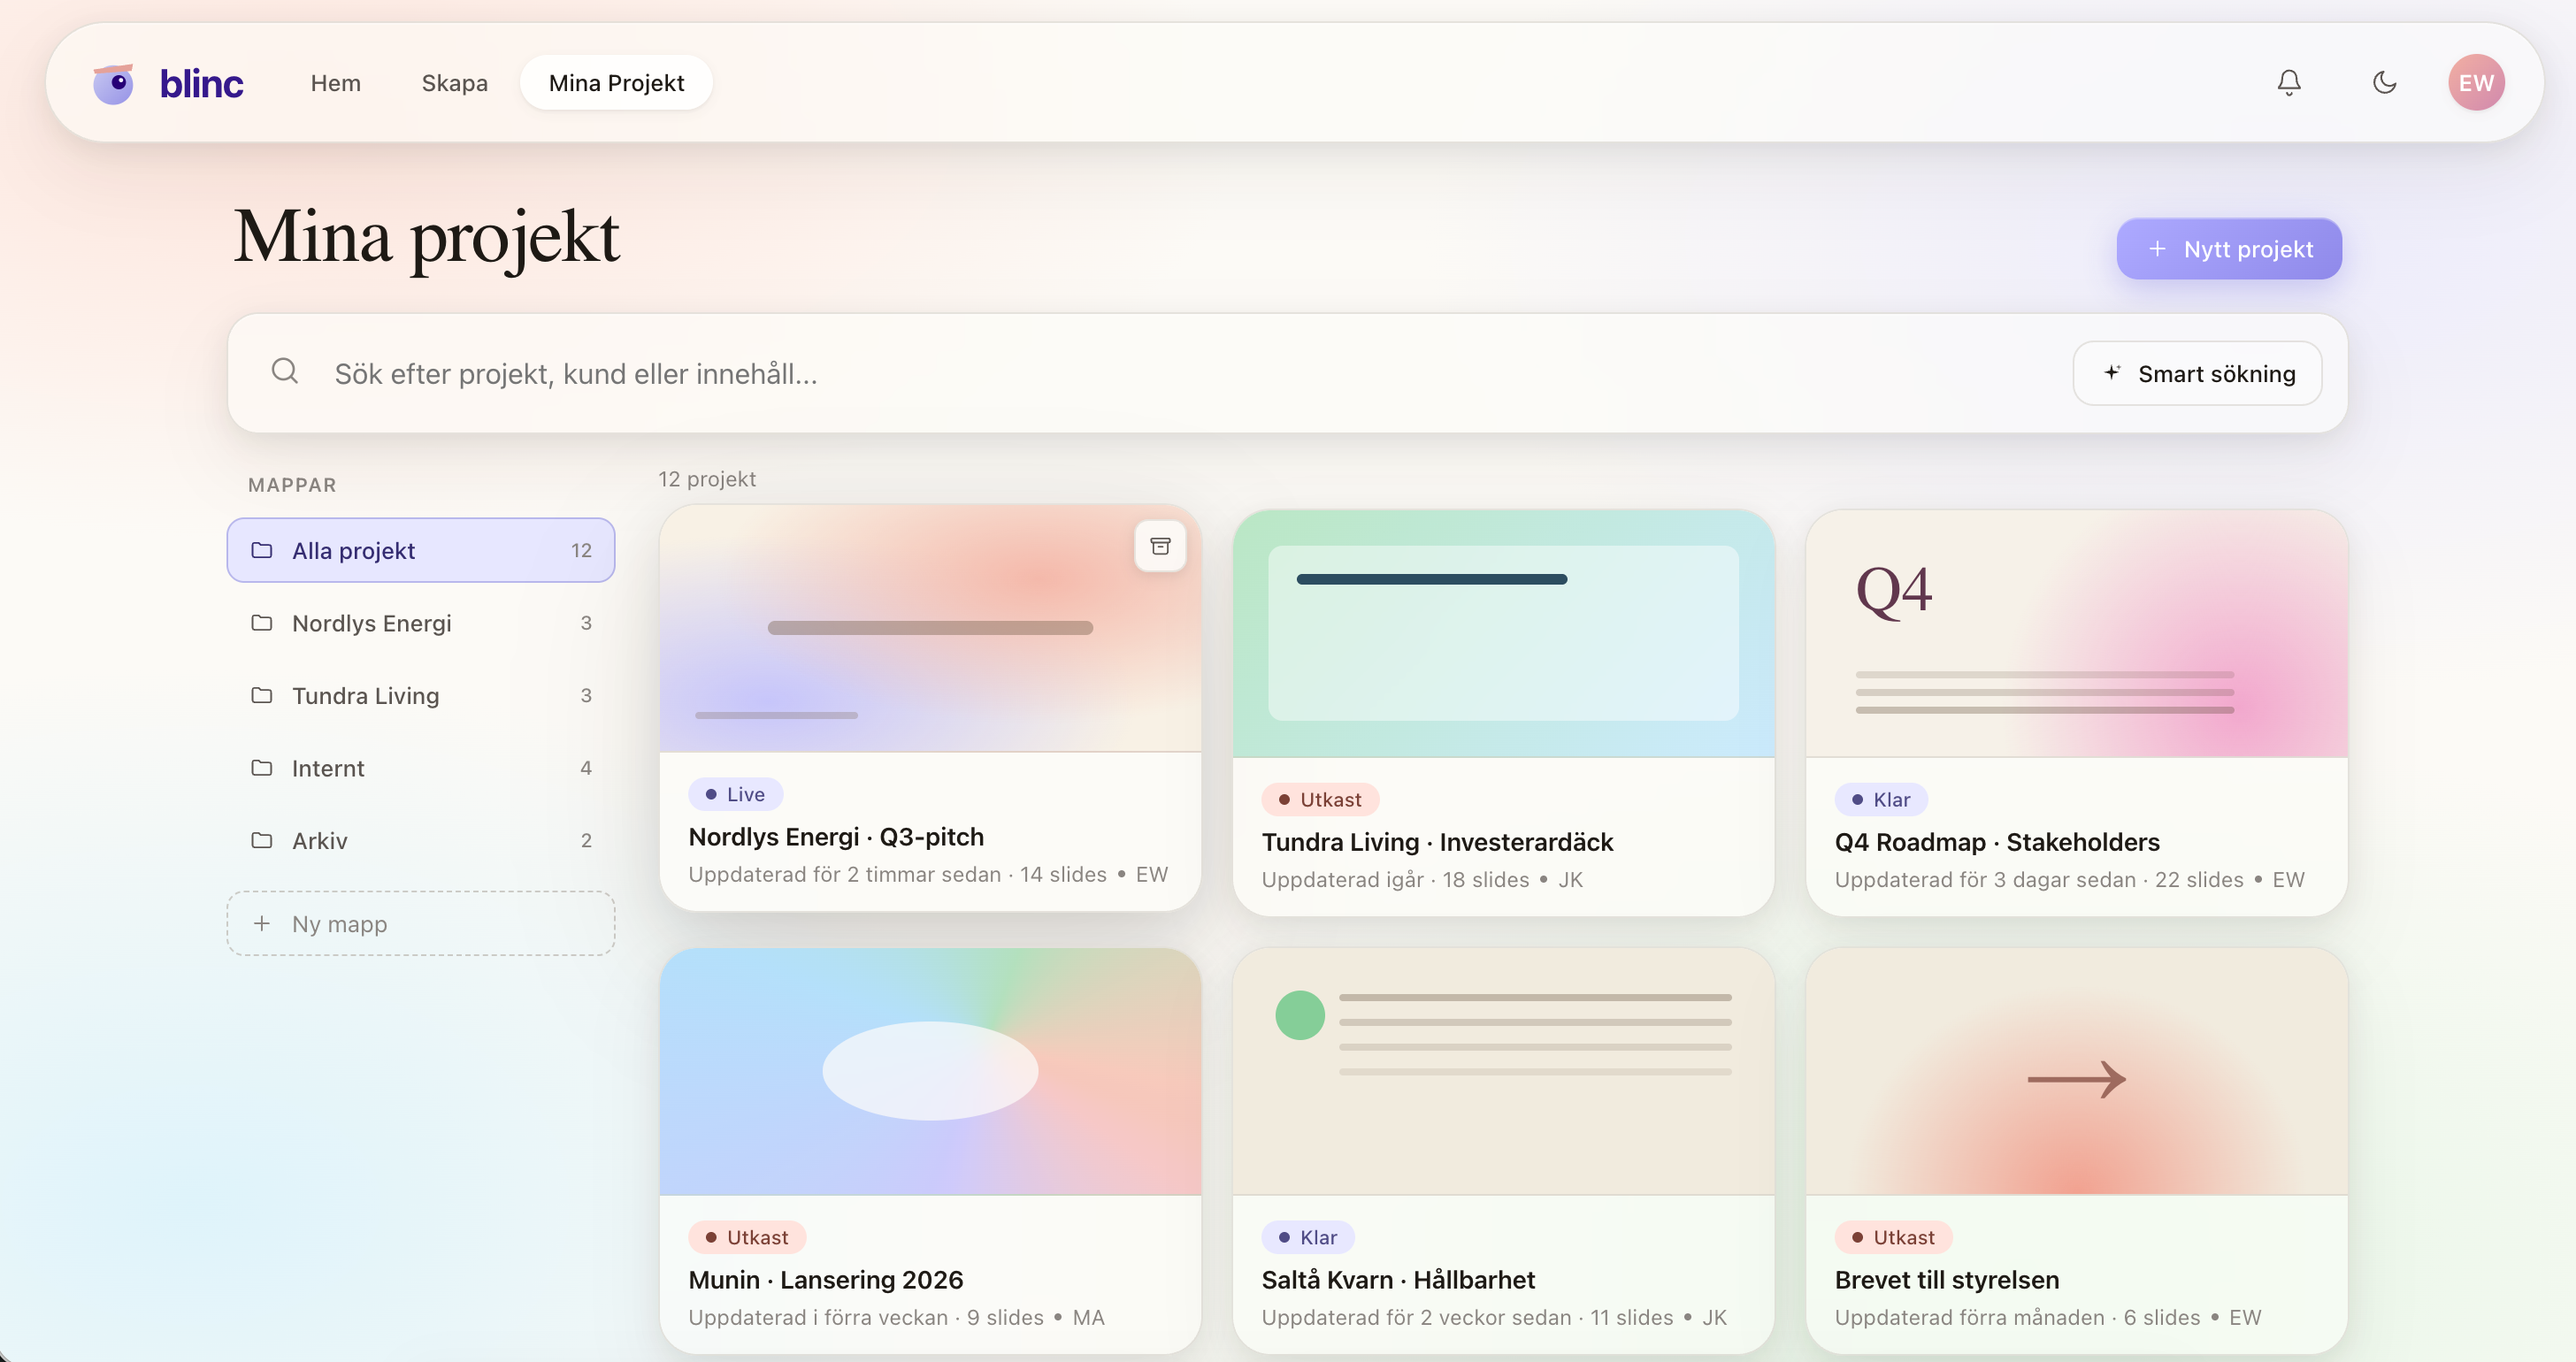Open the EW user avatar menu

[x=2476, y=82]
